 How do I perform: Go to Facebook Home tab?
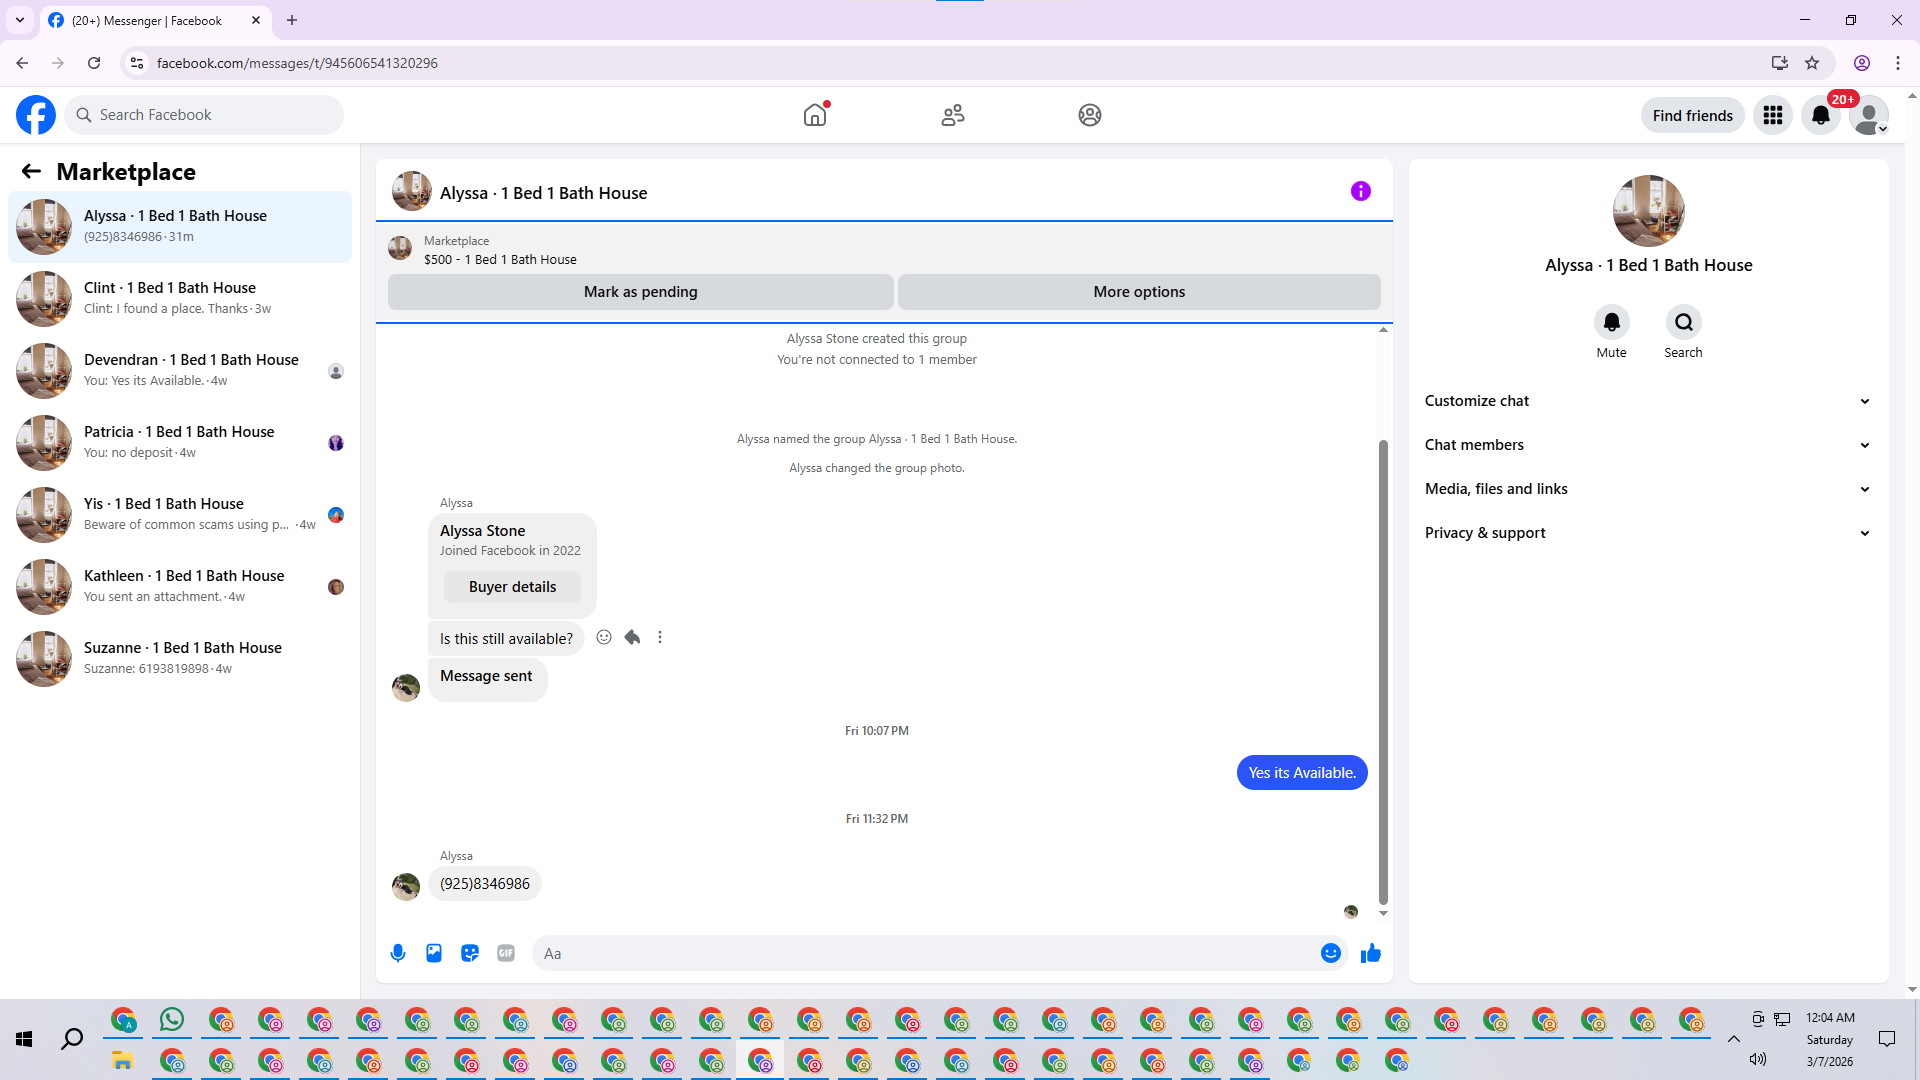[x=815, y=115]
